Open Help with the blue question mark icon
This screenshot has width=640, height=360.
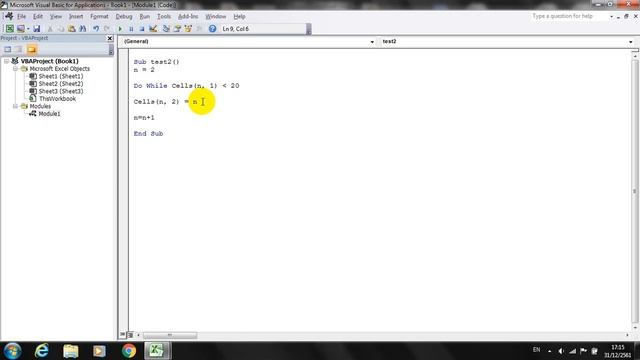pos(212,29)
